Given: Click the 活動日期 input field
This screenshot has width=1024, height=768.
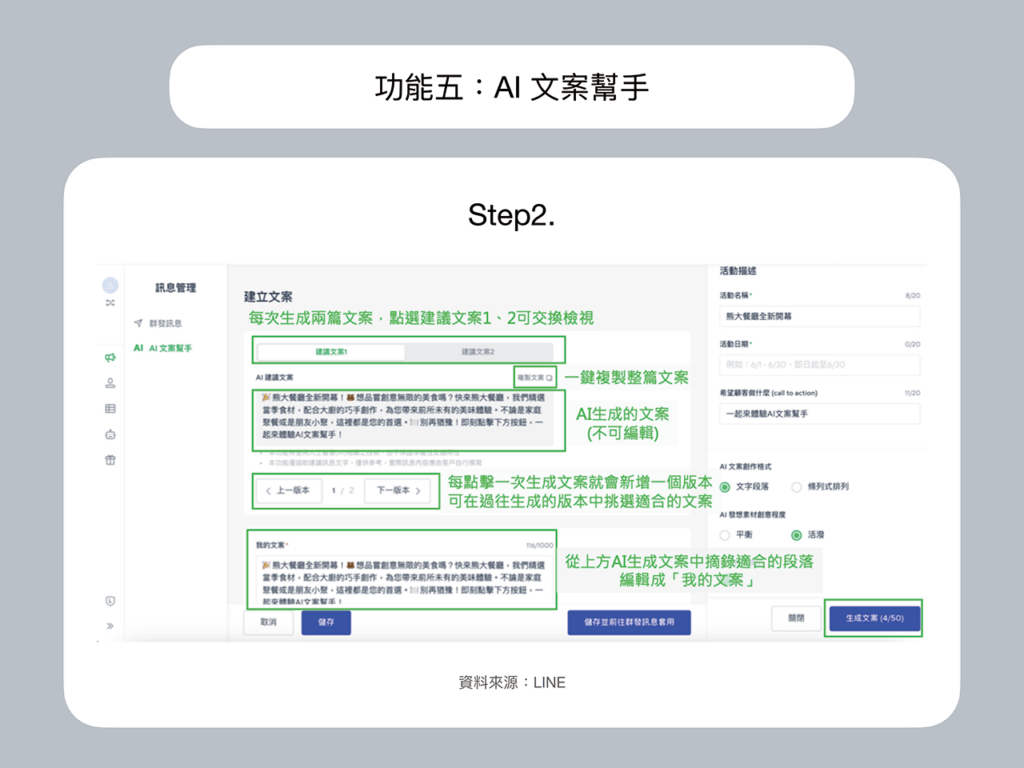Looking at the screenshot, I should 819,363.
